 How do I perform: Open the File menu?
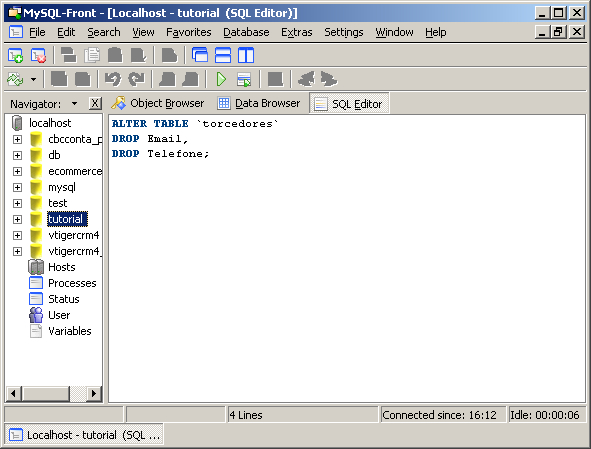click(37, 32)
